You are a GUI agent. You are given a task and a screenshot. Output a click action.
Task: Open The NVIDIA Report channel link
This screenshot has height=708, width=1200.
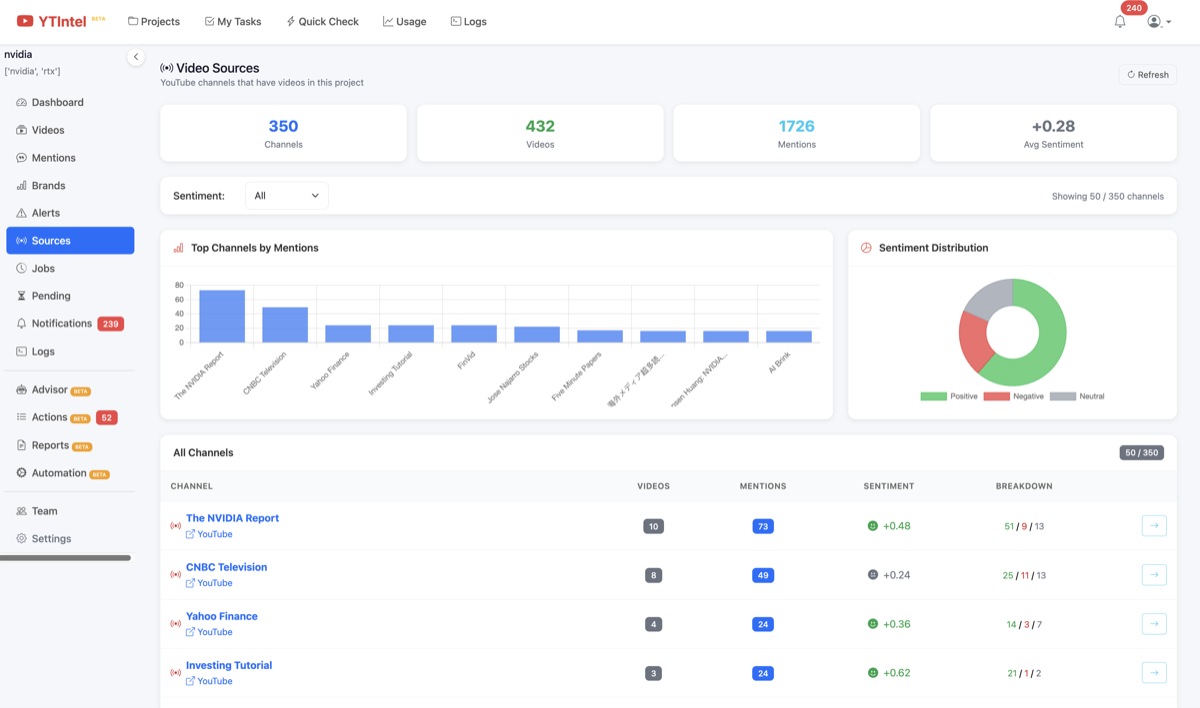pos(232,518)
